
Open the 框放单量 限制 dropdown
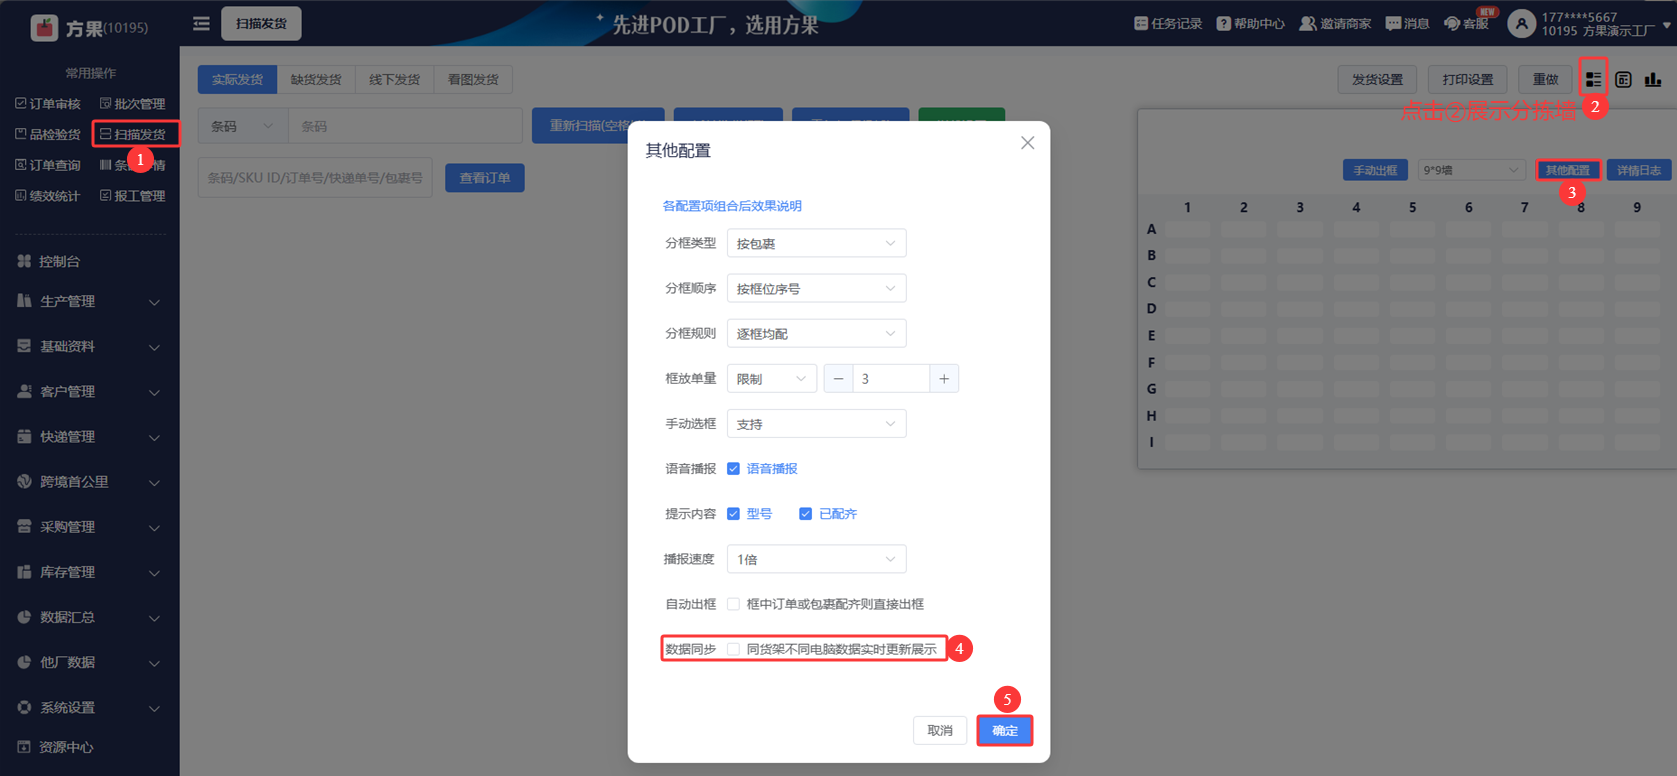(x=771, y=379)
